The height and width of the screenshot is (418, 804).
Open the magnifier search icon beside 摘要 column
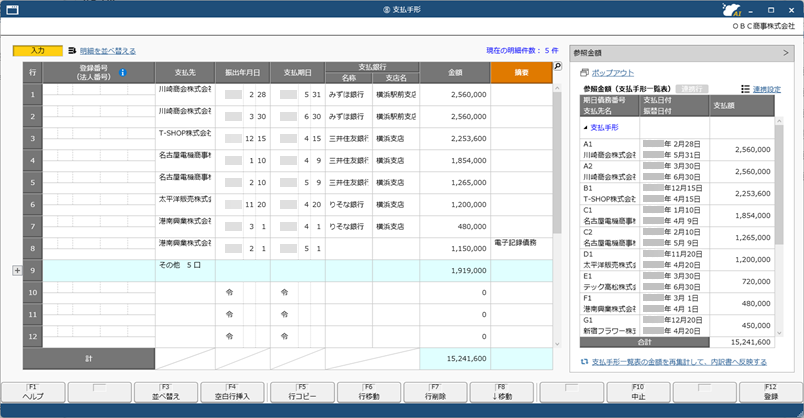pyautogui.click(x=557, y=66)
